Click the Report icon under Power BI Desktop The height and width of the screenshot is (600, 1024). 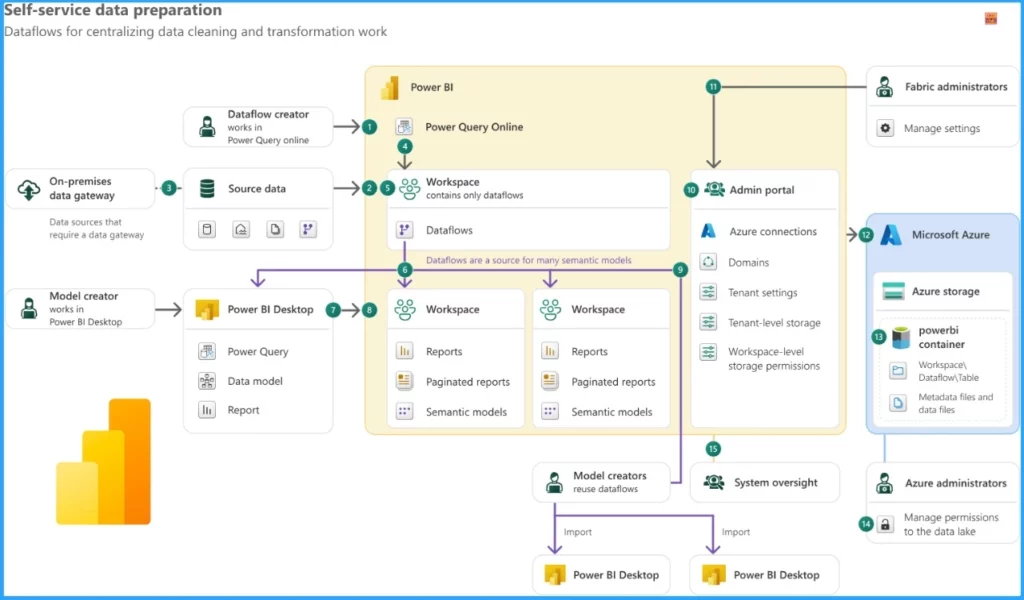pos(207,410)
